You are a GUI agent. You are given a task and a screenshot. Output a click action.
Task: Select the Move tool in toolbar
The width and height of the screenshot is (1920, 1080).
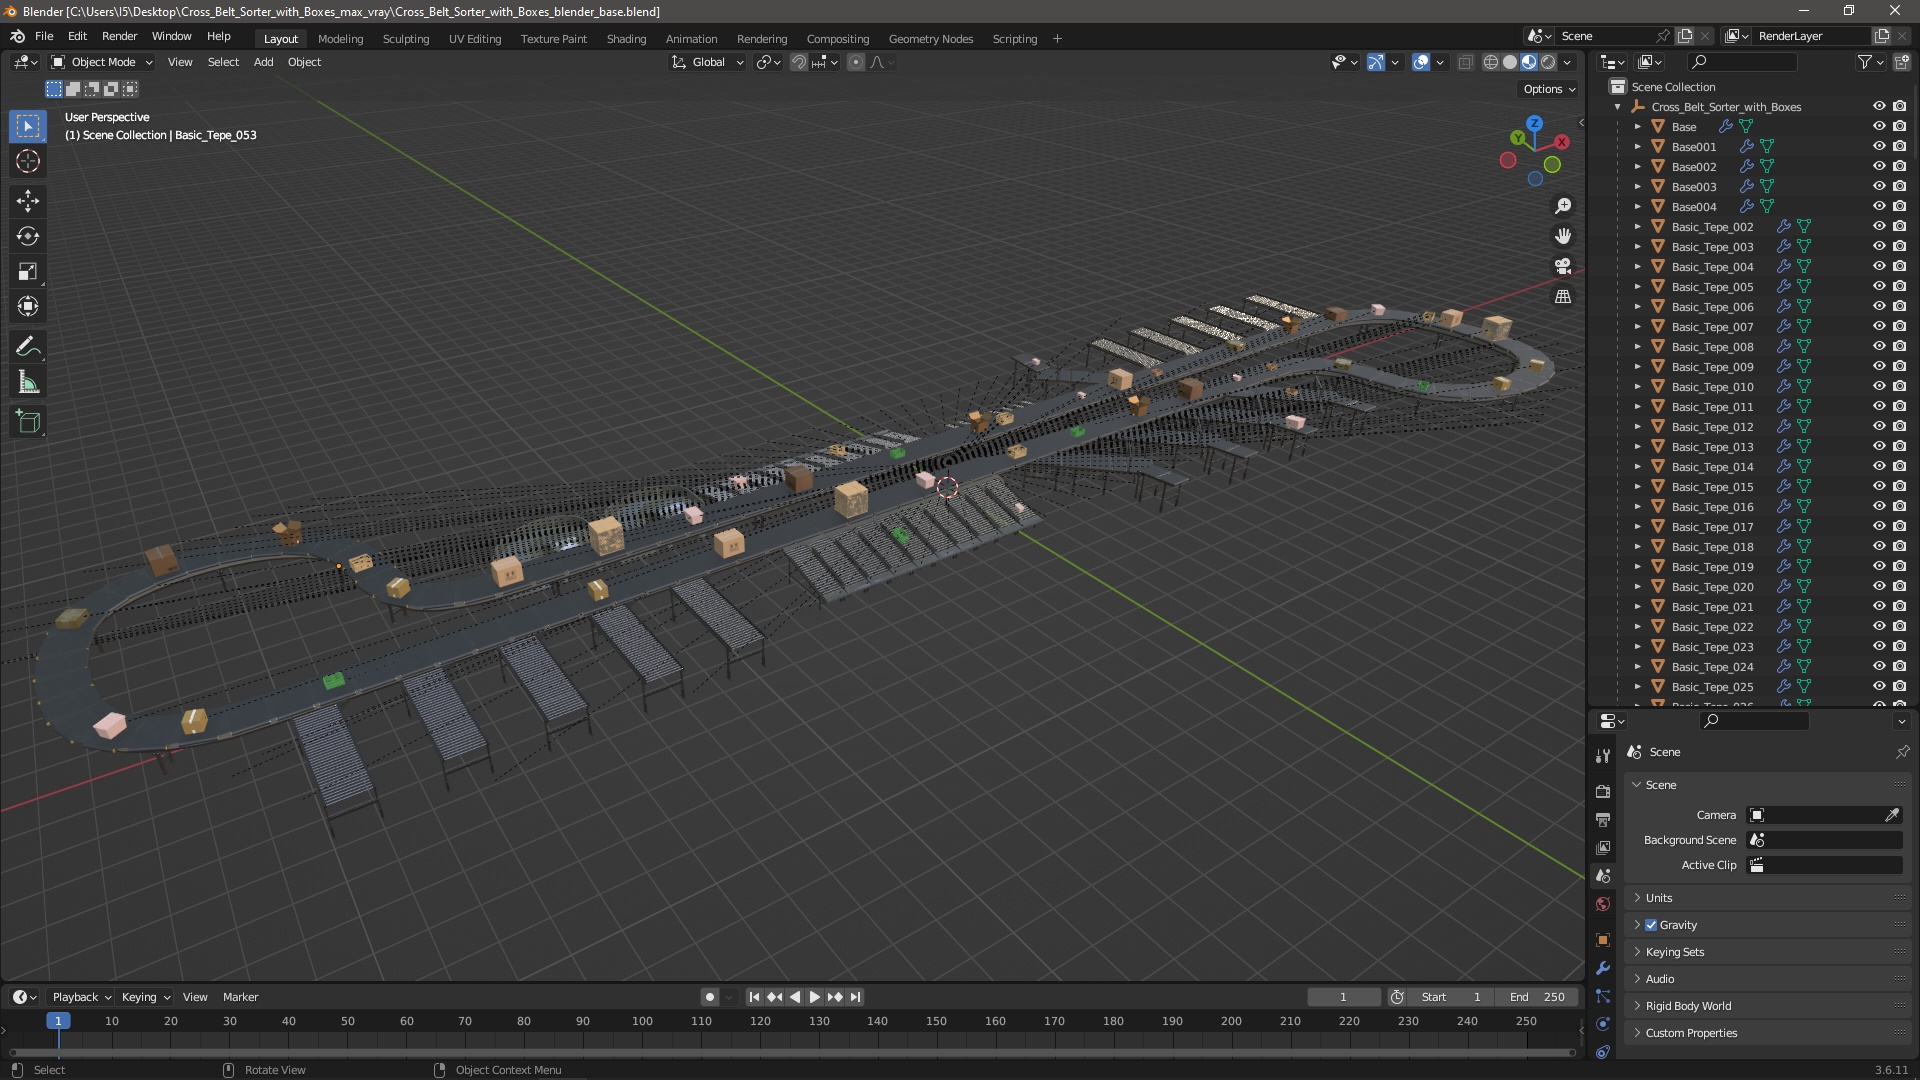click(29, 199)
